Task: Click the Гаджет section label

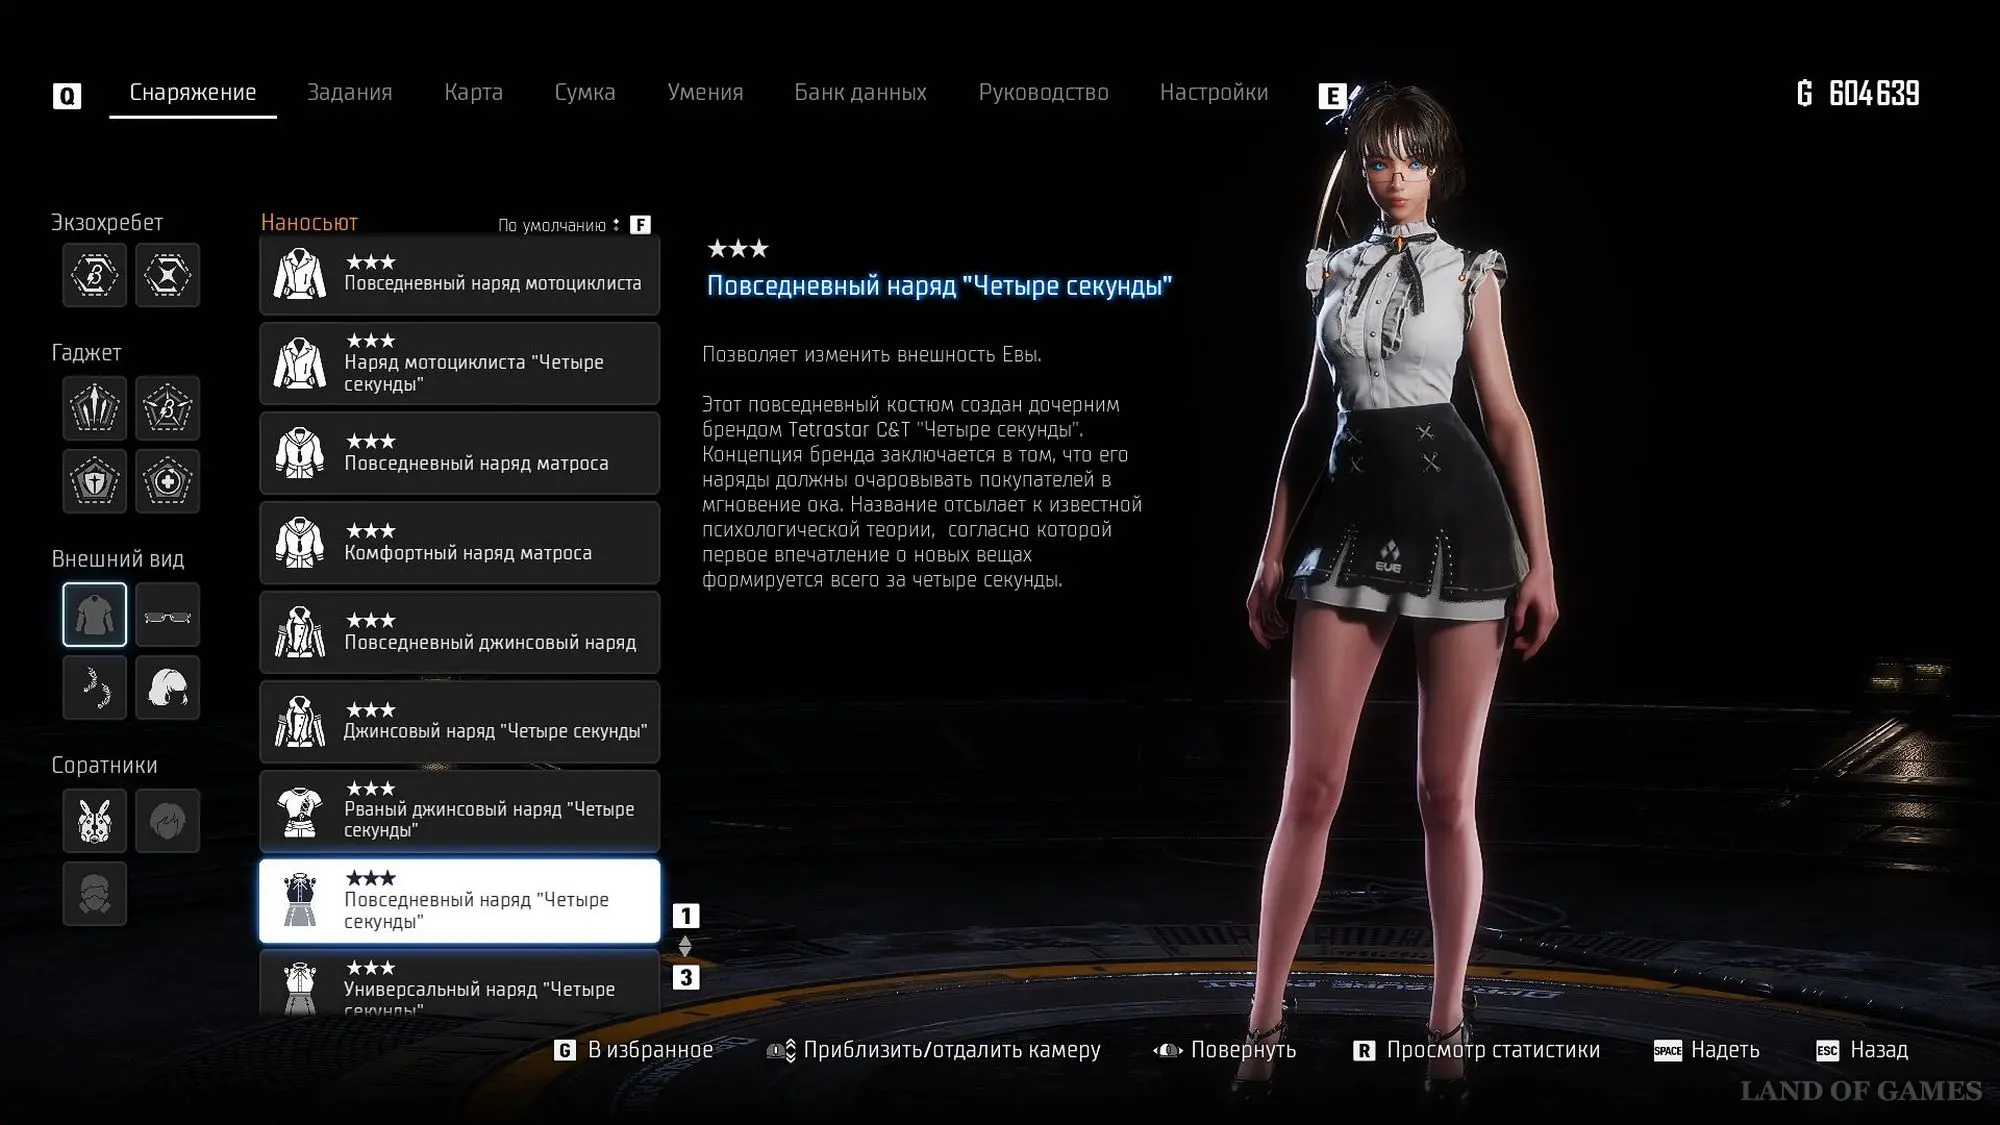Action: (x=86, y=352)
